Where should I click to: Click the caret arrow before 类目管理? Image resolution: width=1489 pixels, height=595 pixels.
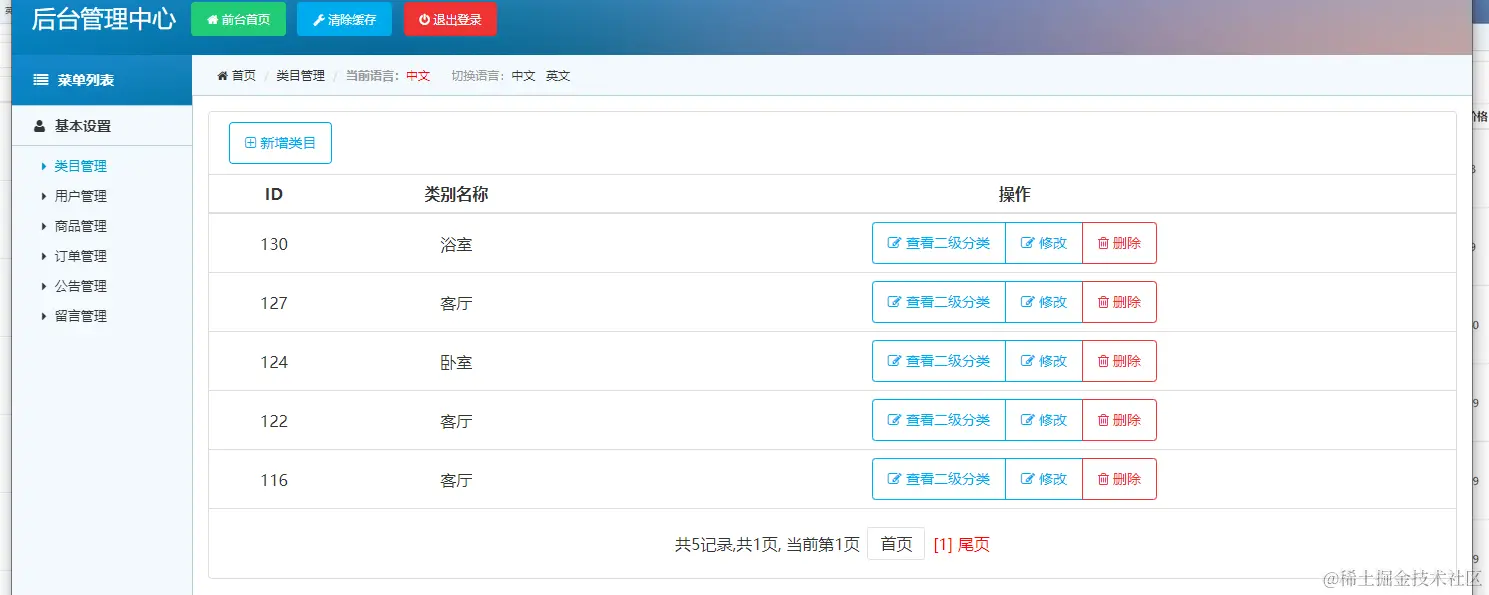44,166
